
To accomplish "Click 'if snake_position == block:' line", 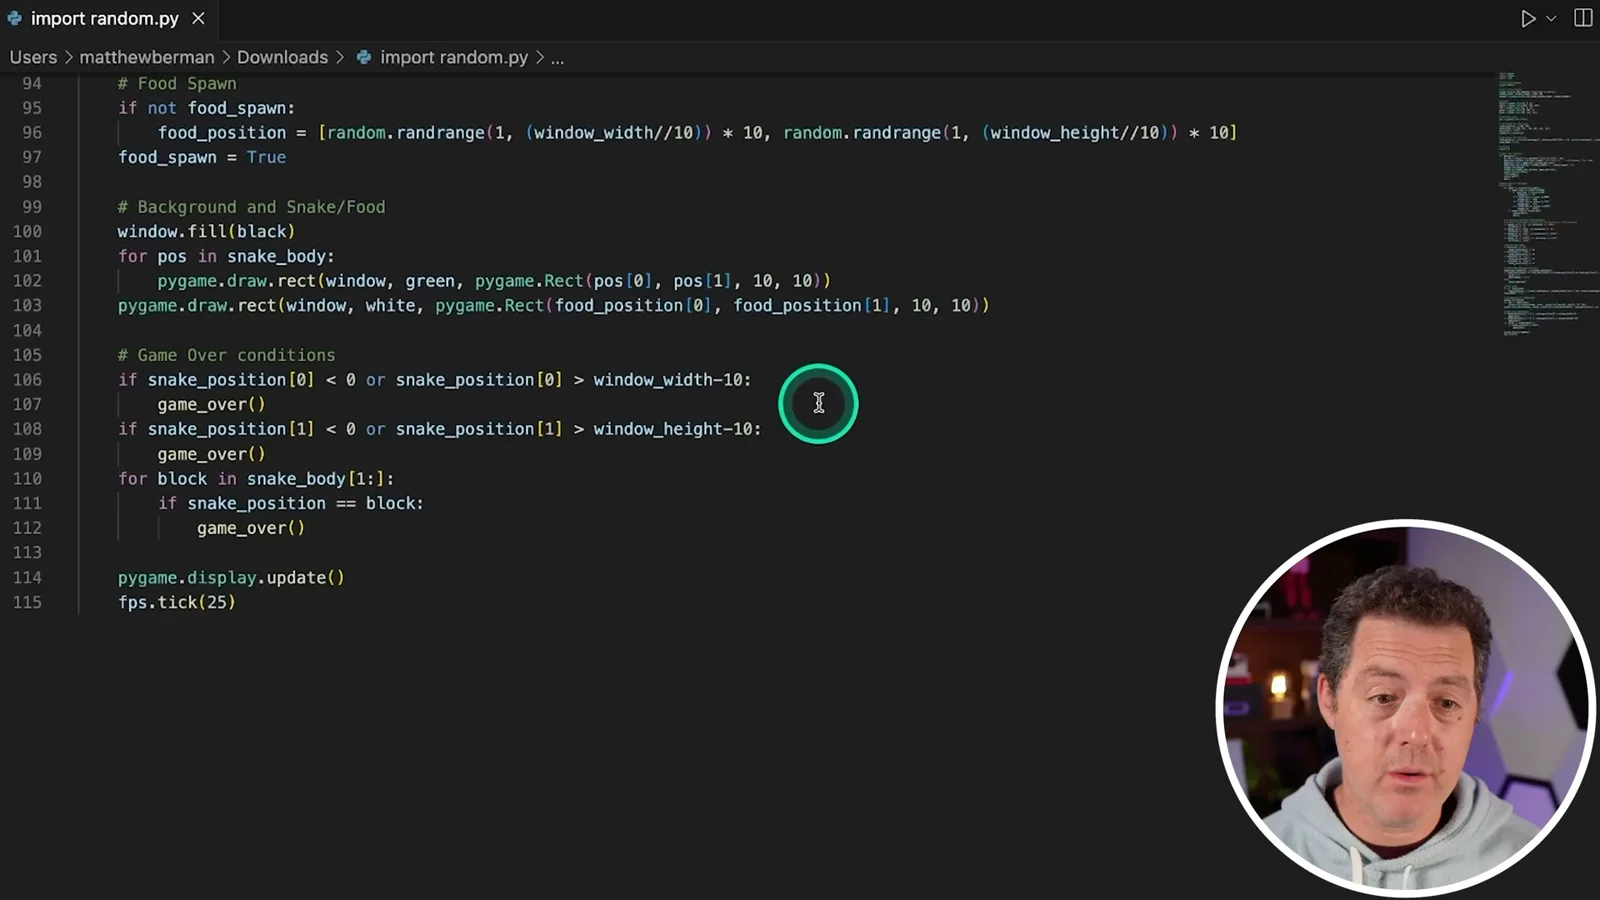I will click(291, 503).
